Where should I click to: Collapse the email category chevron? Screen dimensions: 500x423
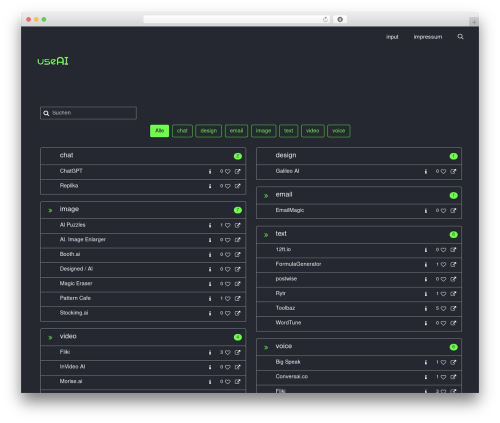(266, 196)
